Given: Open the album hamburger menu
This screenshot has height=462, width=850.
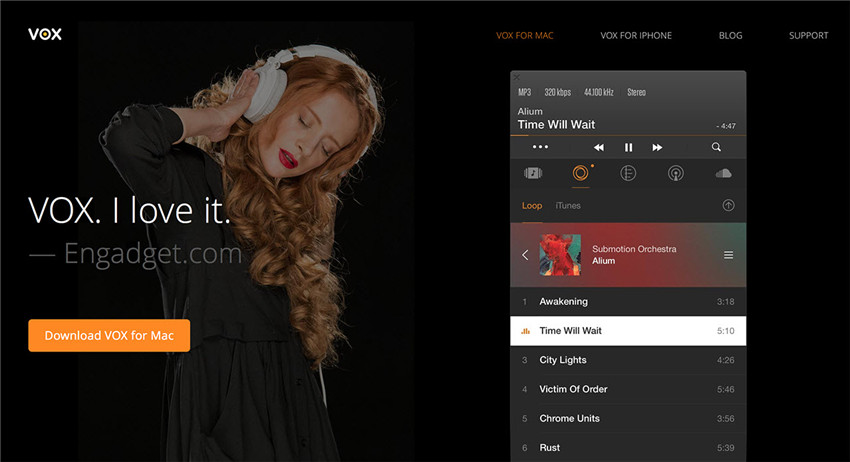Looking at the screenshot, I should pos(728,255).
